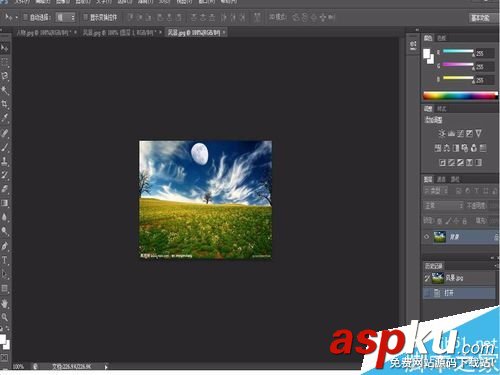The width and height of the screenshot is (500, 375).
Task: Select the Rectangular Marquee tool
Action: point(4,62)
